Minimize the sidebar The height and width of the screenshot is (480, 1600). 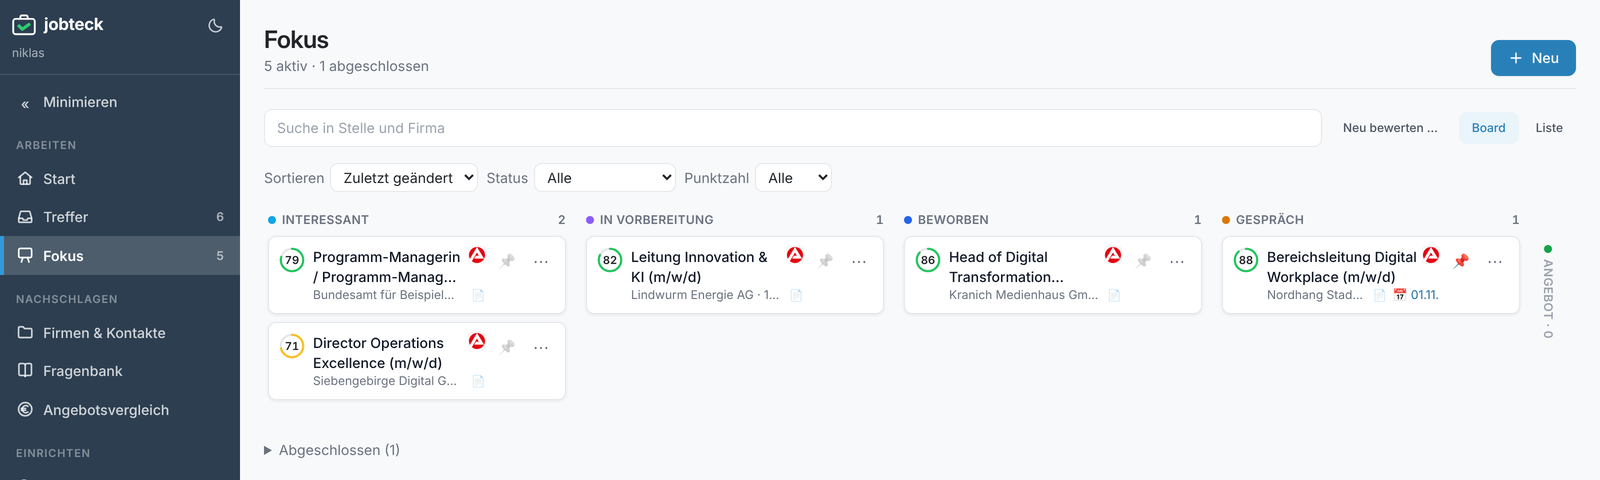coord(120,102)
